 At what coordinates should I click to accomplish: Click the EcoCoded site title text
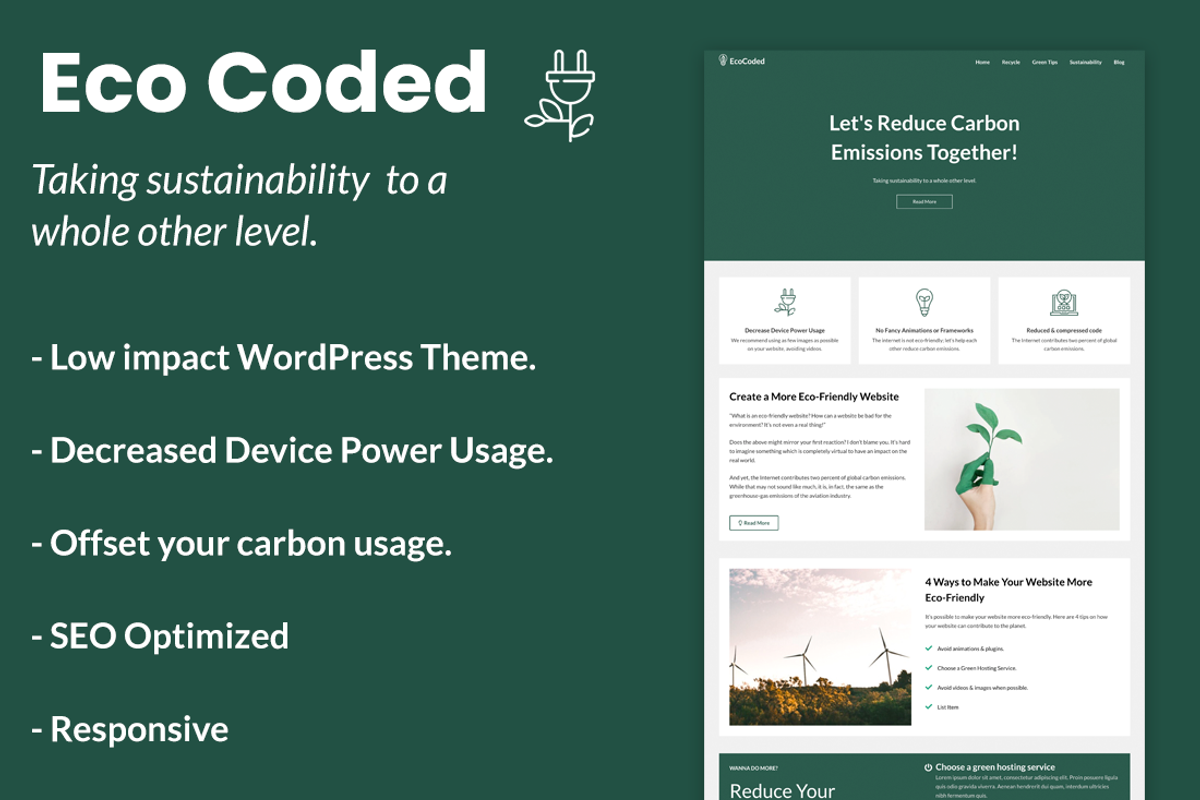(x=747, y=62)
